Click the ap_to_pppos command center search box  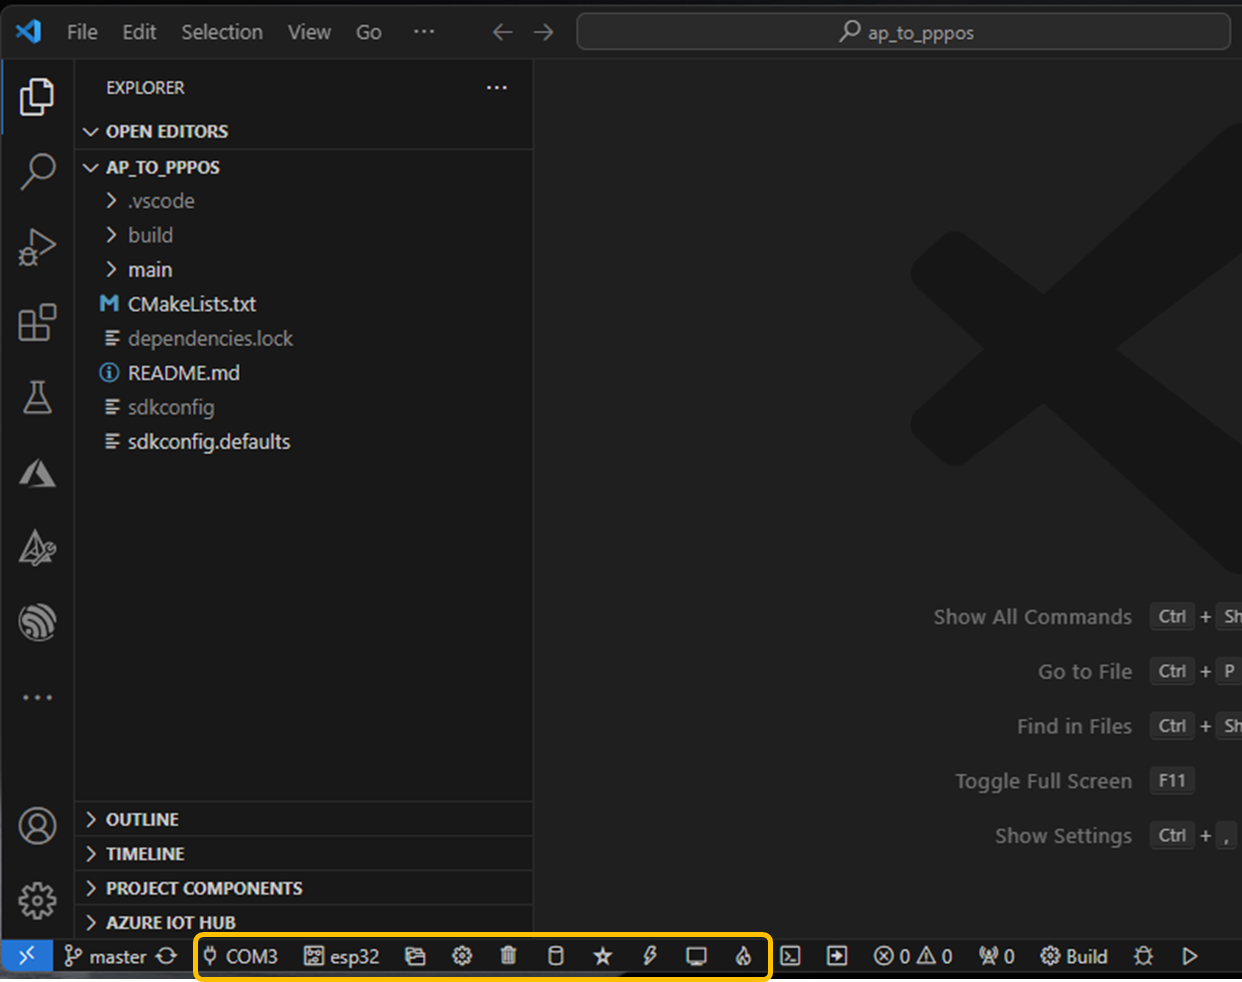point(904,32)
